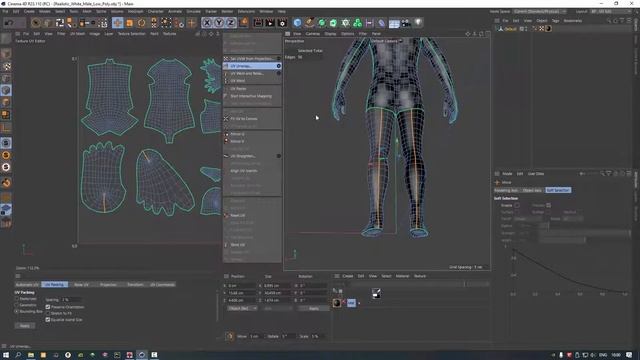This screenshot has width=640, height=360.
Task: Open the File menu in main menu bar
Action: [x=5, y=11]
